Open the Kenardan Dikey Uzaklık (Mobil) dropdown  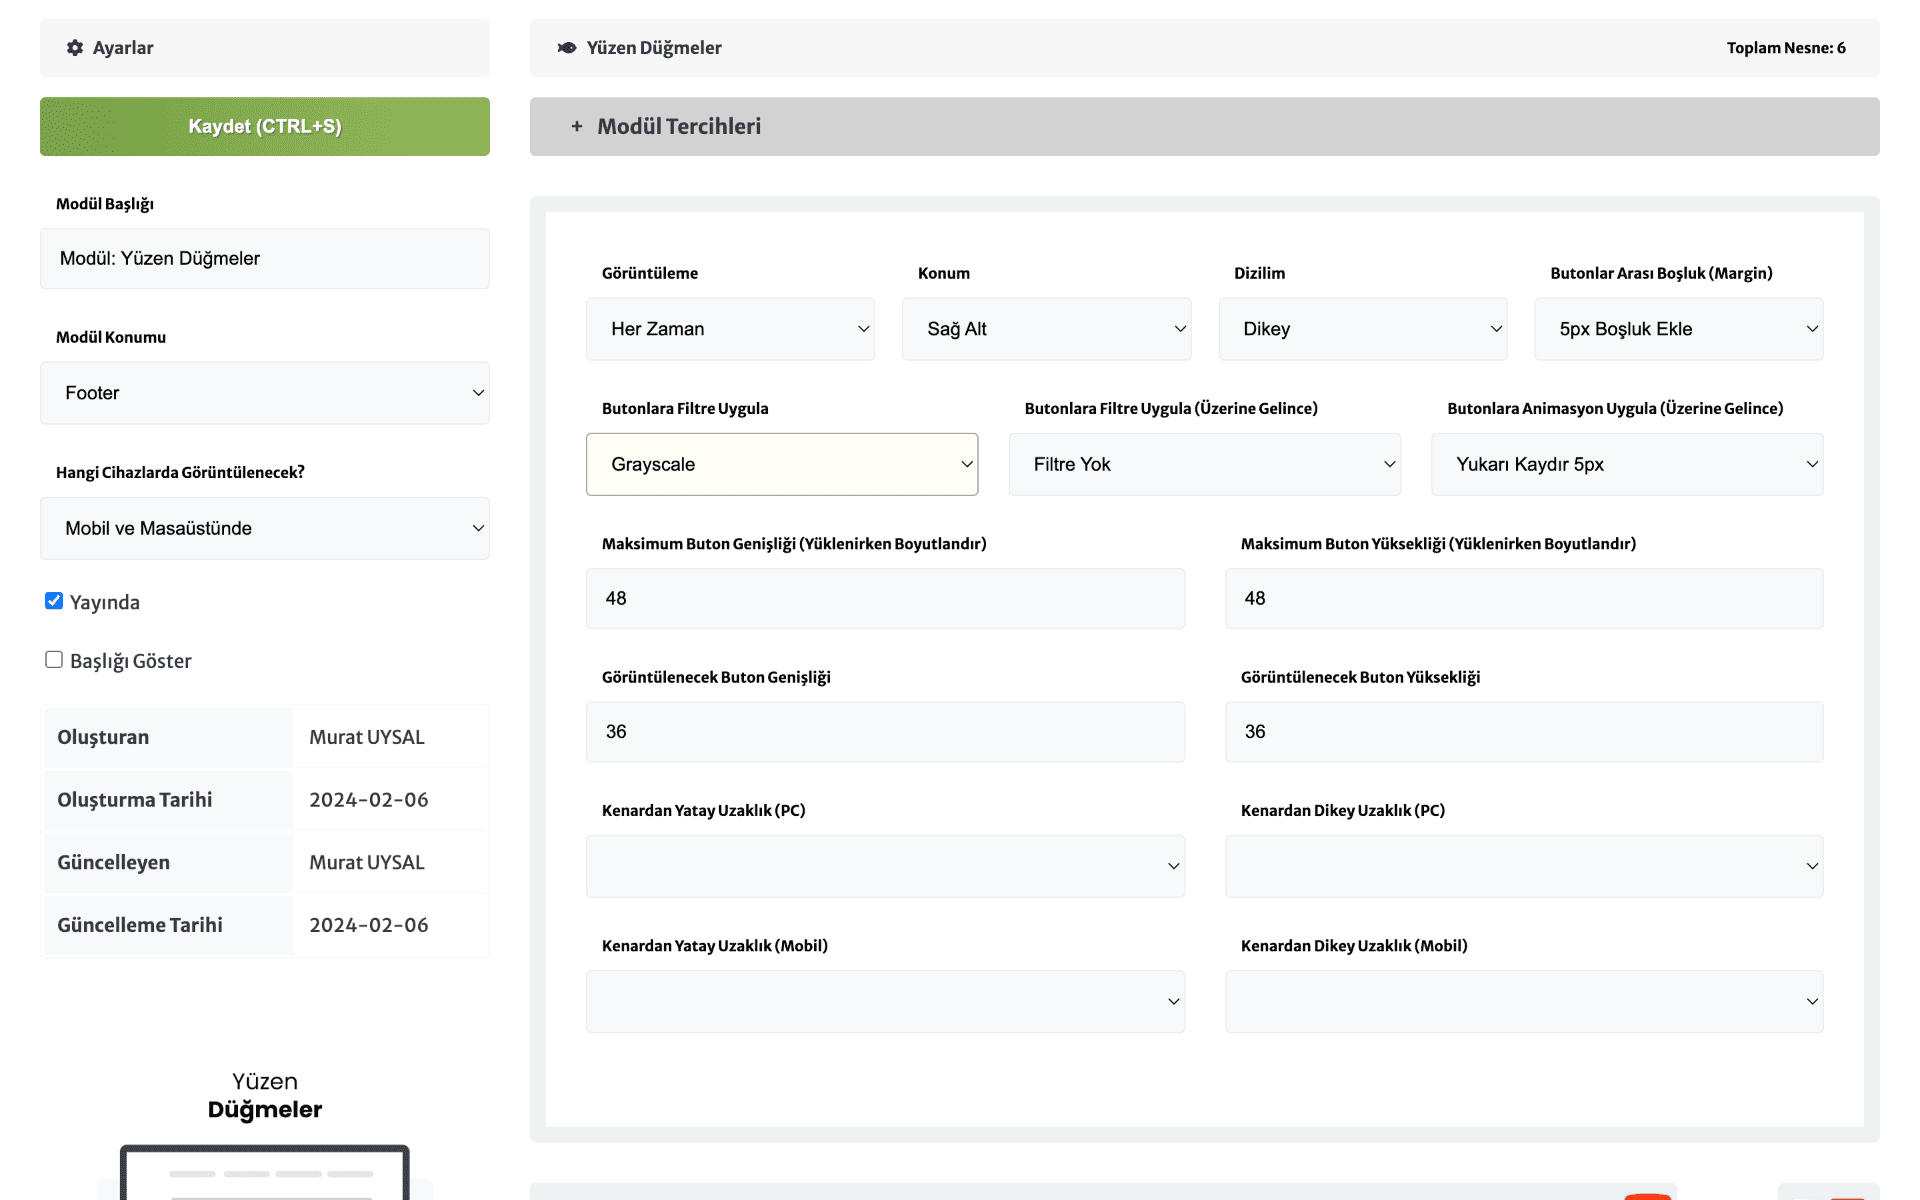pyautogui.click(x=1523, y=1001)
